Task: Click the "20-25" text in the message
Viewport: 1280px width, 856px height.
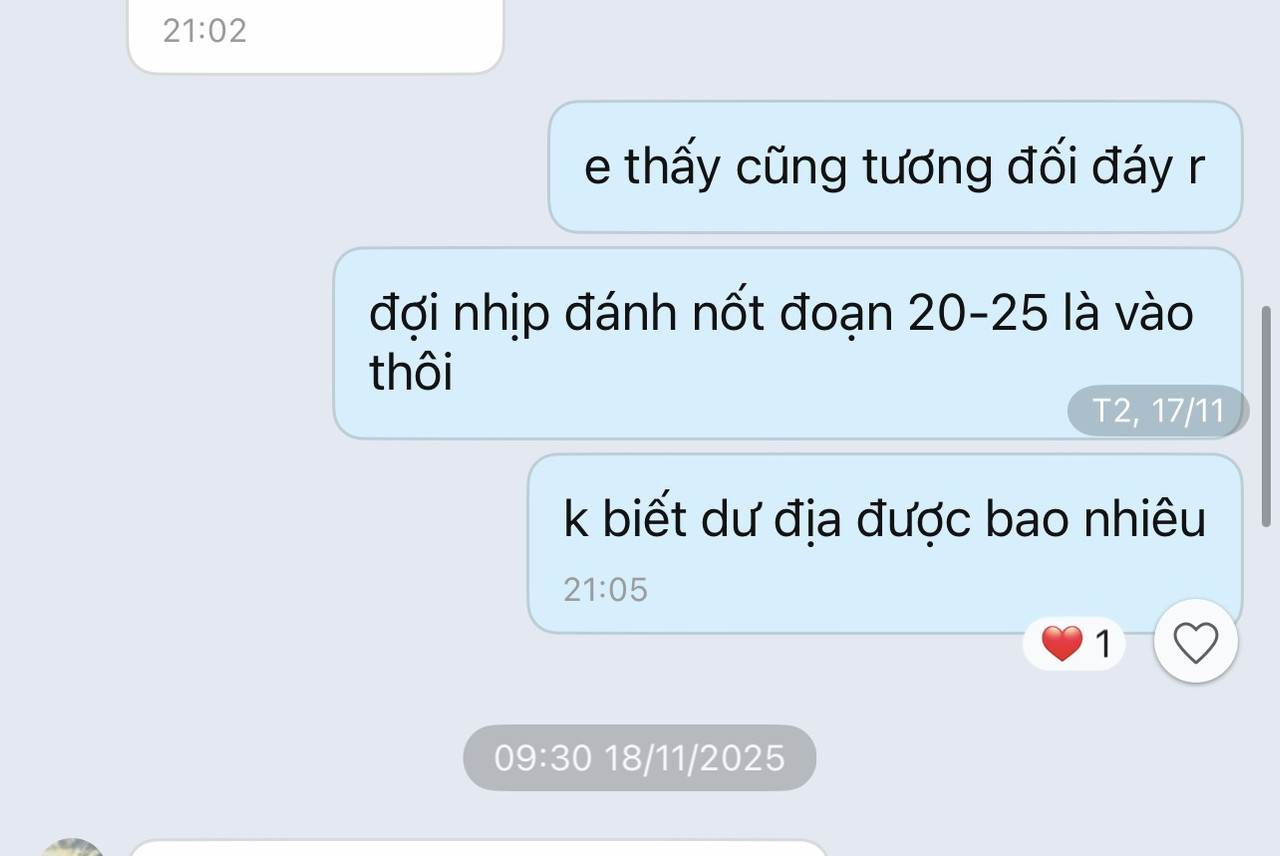Action: pos(979,314)
